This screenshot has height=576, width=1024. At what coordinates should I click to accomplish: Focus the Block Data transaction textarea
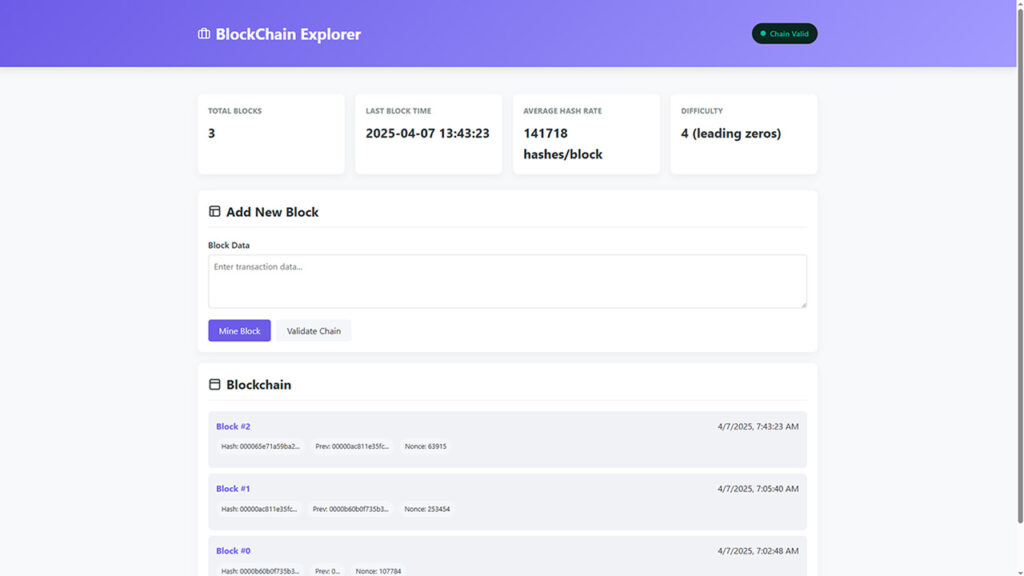pos(507,281)
